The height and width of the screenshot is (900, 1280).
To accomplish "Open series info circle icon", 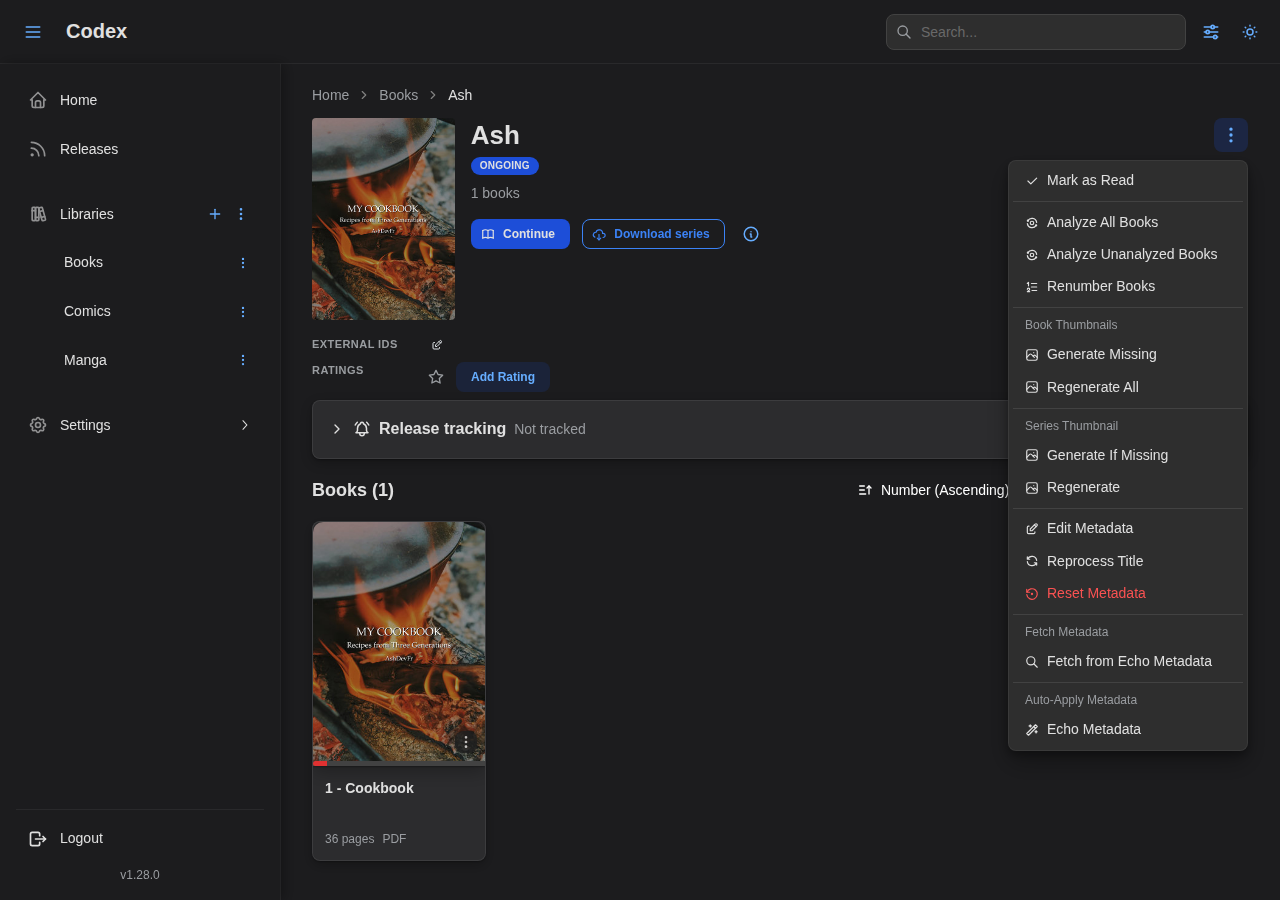I will pos(751,234).
